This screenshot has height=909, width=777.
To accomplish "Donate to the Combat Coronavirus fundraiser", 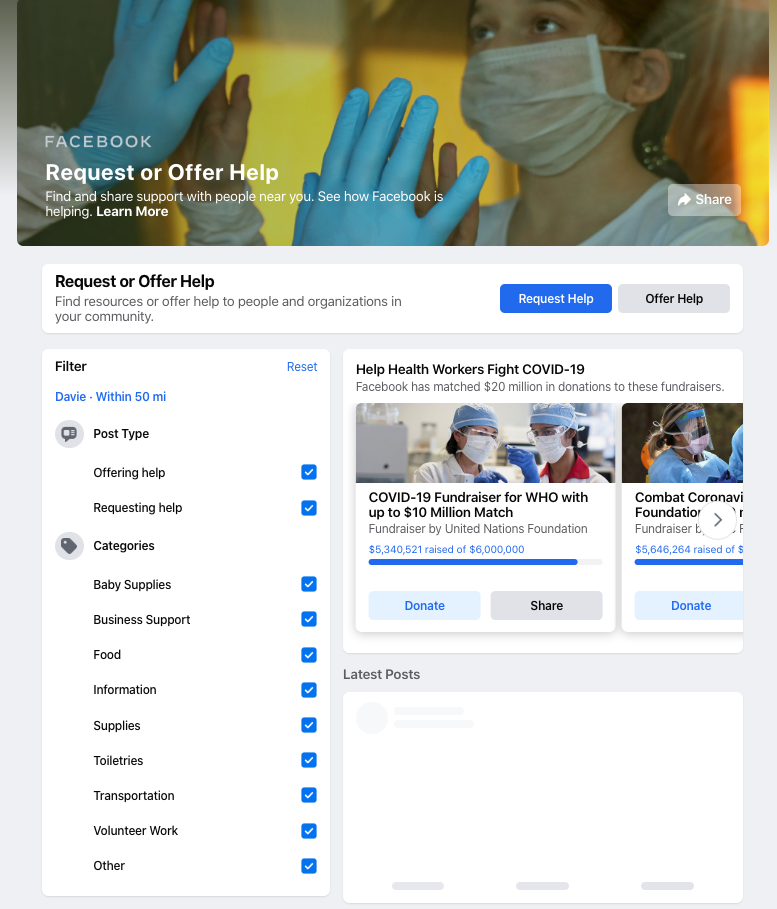I will click(689, 605).
